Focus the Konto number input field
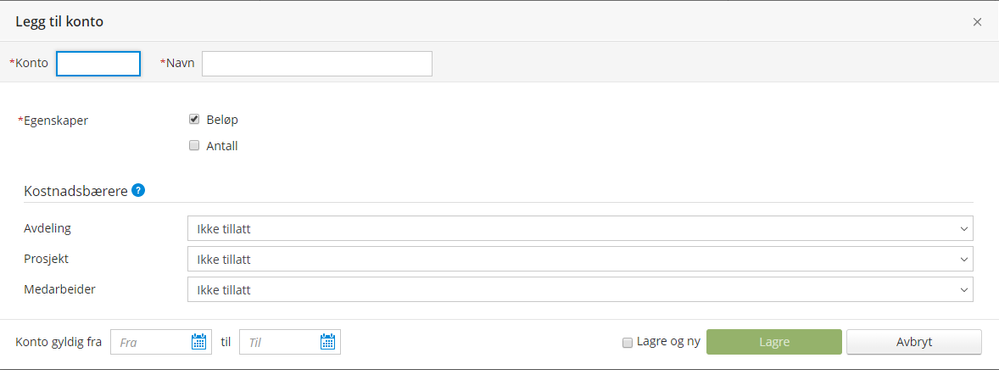999x370 pixels. (98, 64)
